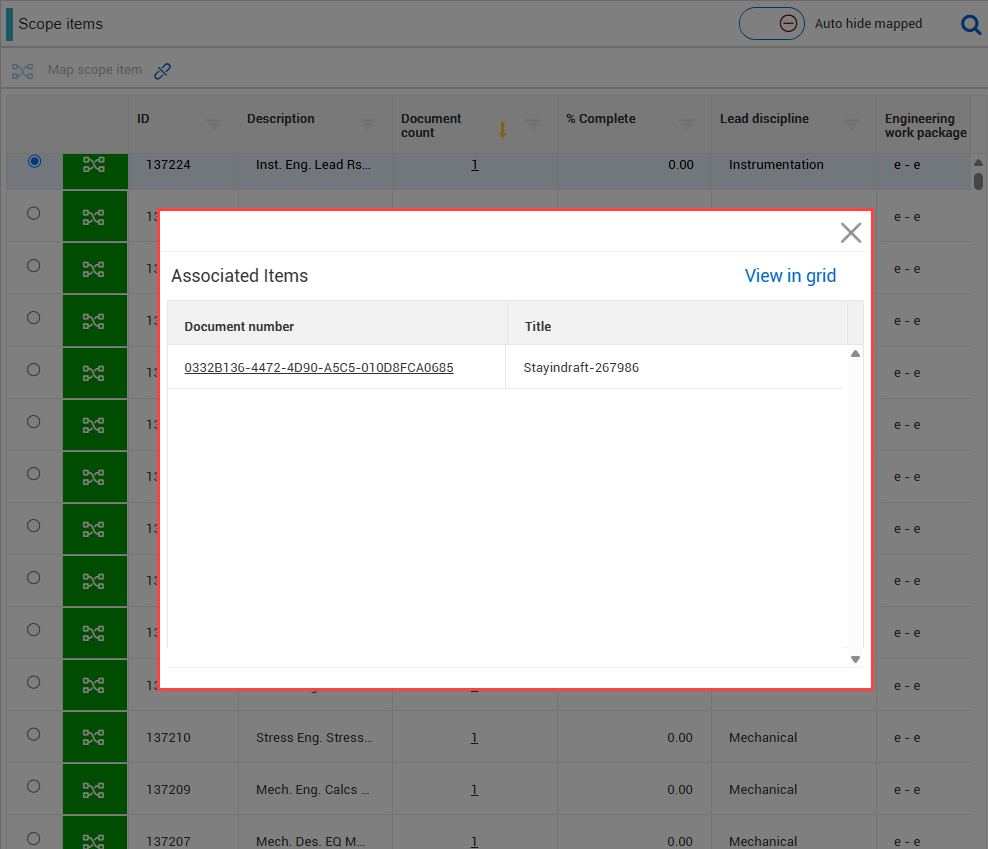The width and height of the screenshot is (988, 849).
Task: Open the scope items search
Action: point(970,24)
